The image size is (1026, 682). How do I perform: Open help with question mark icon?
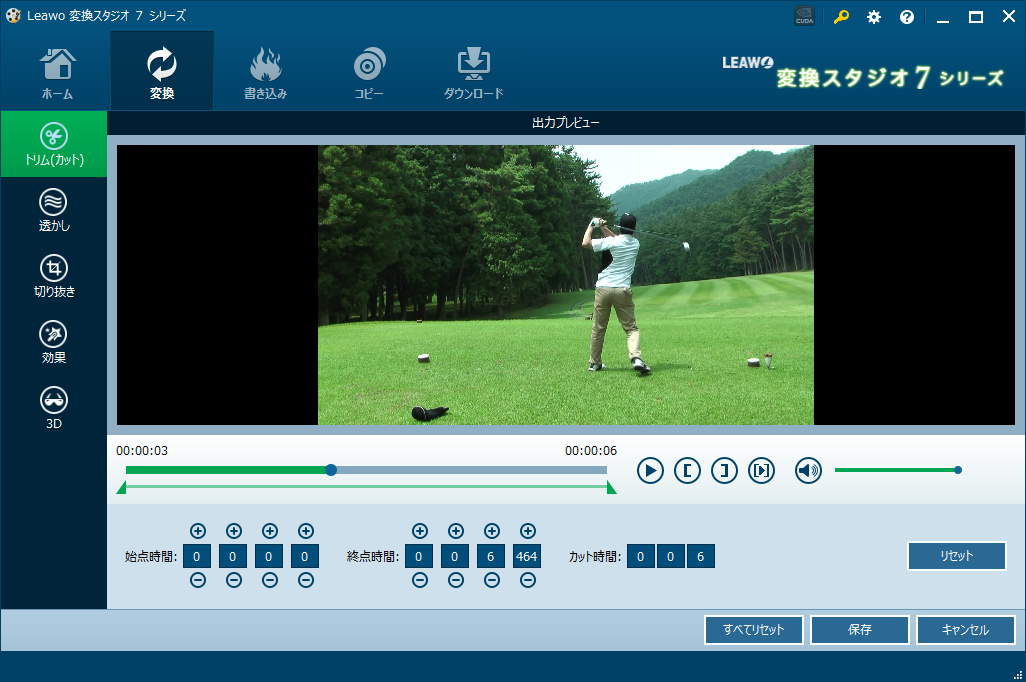point(907,17)
